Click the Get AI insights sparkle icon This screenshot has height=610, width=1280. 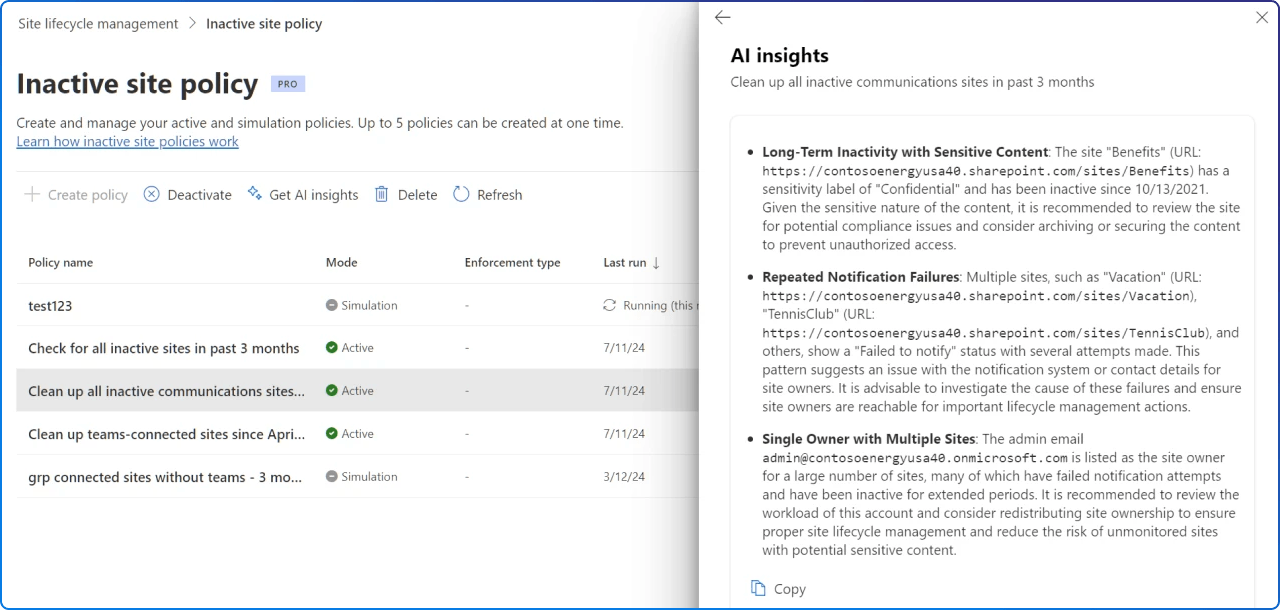pos(253,194)
